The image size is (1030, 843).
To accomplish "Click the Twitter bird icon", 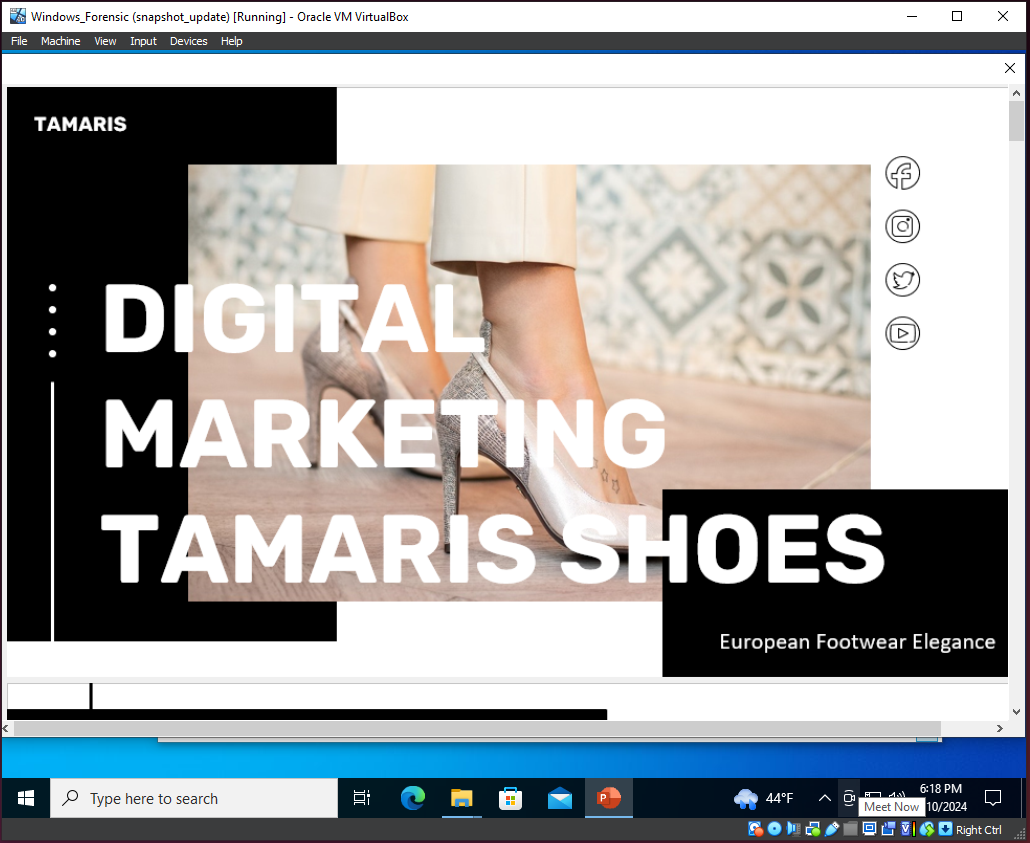I will (902, 280).
